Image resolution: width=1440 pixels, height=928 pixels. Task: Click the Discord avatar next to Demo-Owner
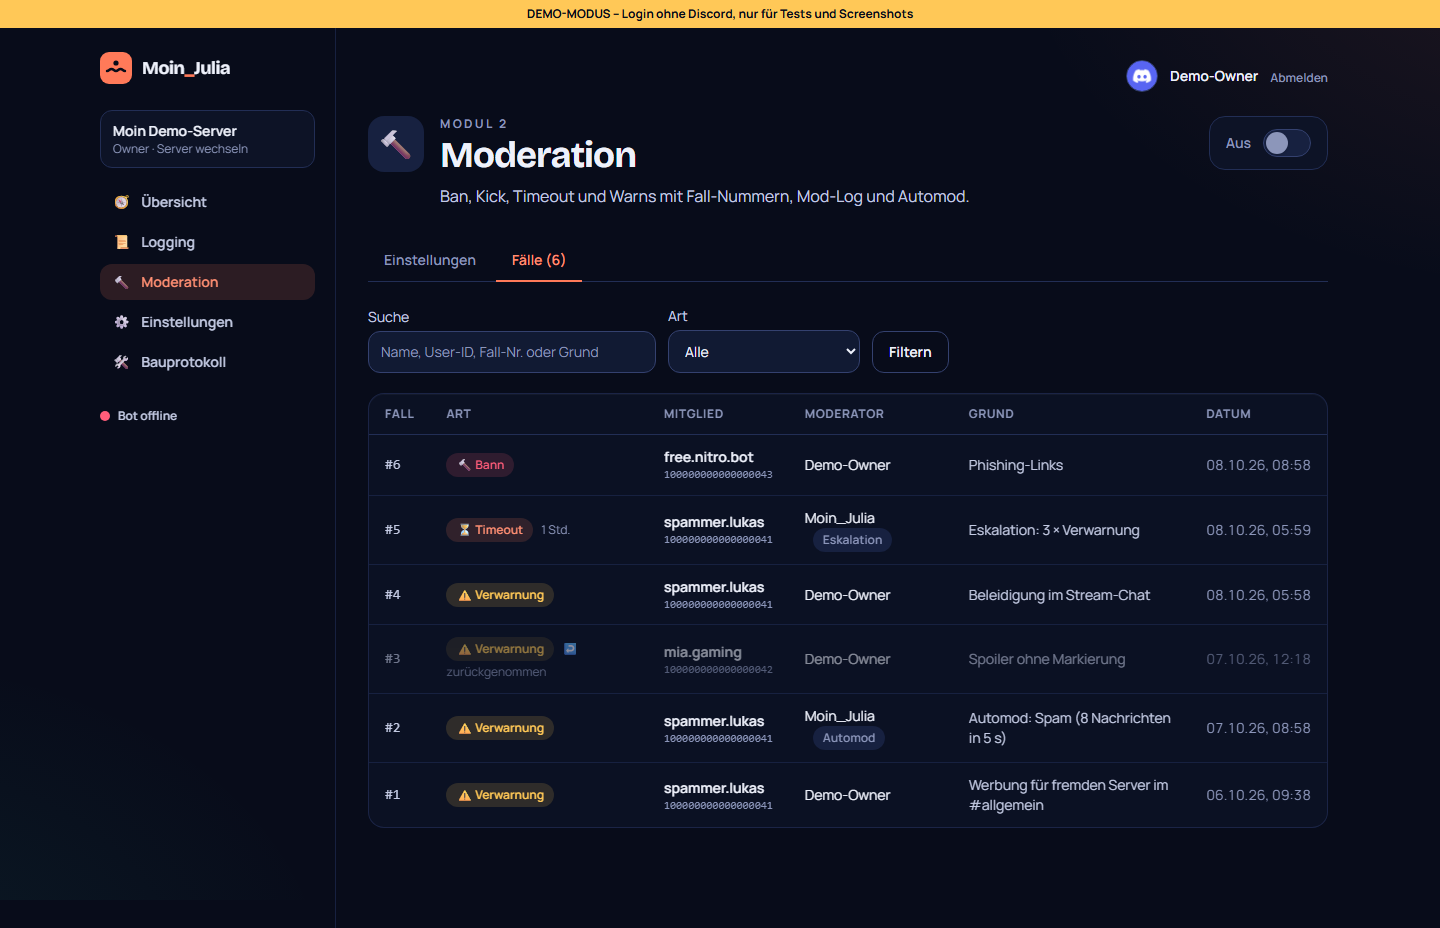pyautogui.click(x=1142, y=76)
